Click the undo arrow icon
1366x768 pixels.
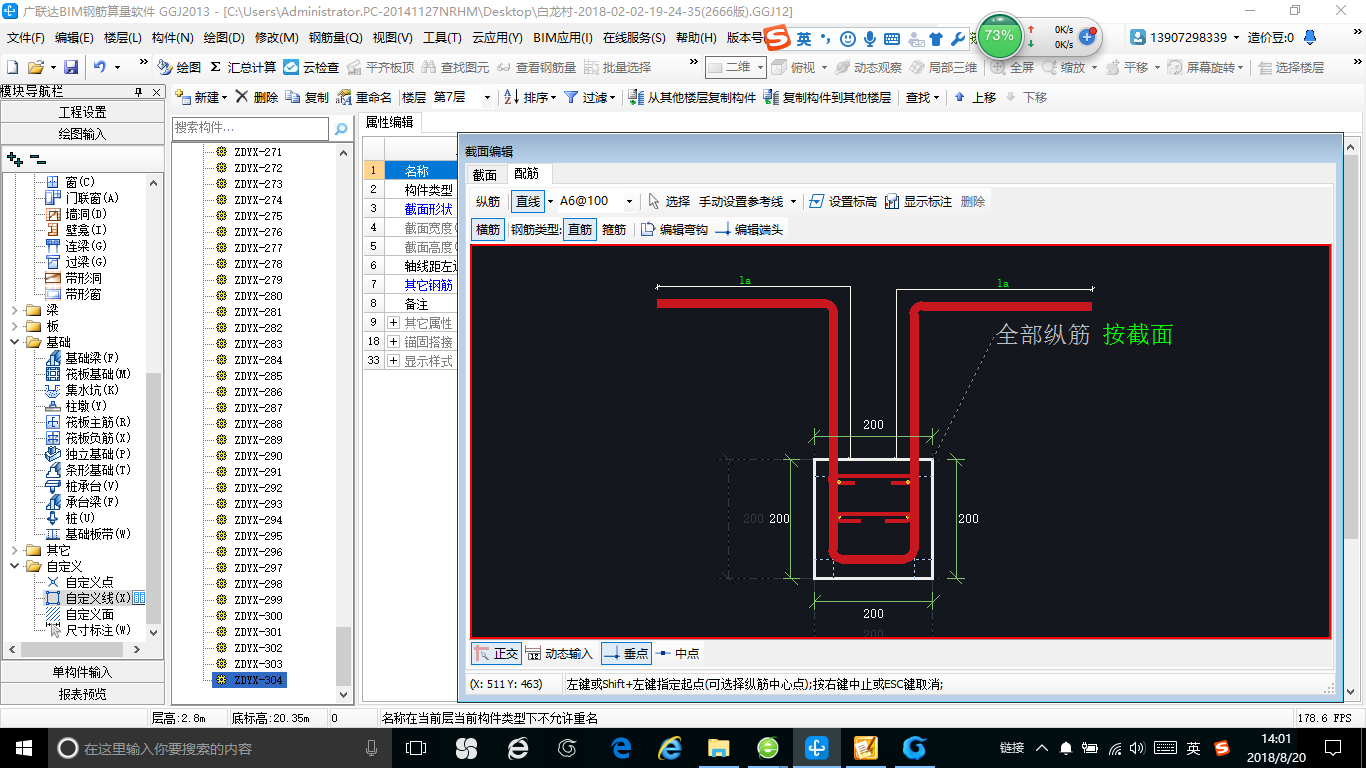pos(100,67)
